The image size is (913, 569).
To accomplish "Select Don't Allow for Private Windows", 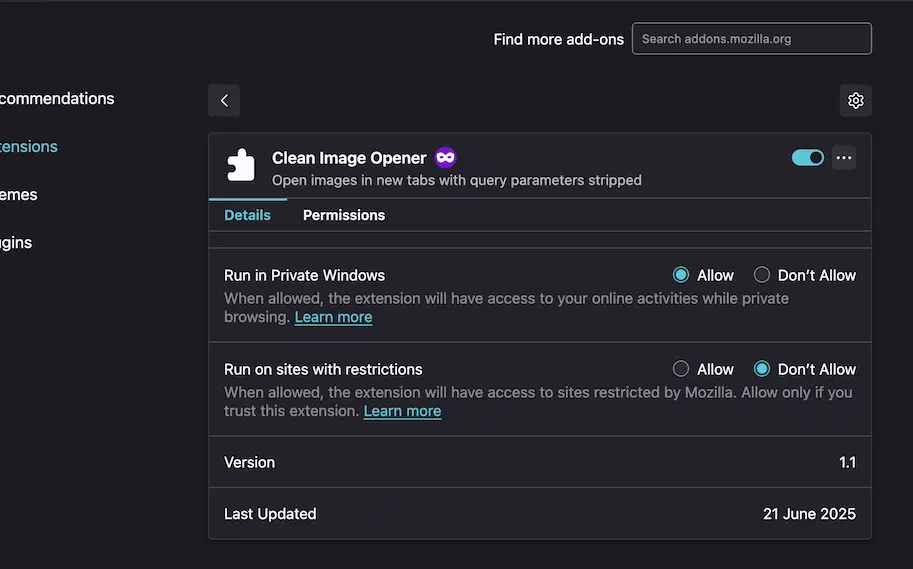I will pos(762,274).
